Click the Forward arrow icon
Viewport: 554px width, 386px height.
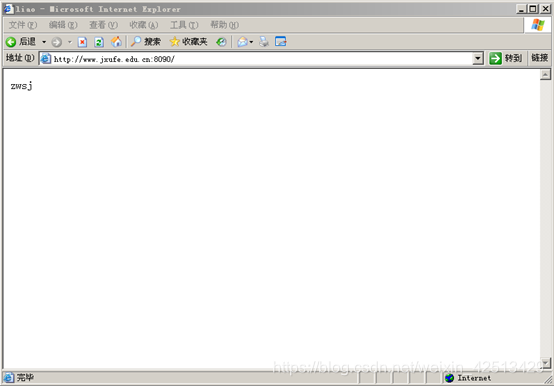pyautogui.click(x=57, y=42)
